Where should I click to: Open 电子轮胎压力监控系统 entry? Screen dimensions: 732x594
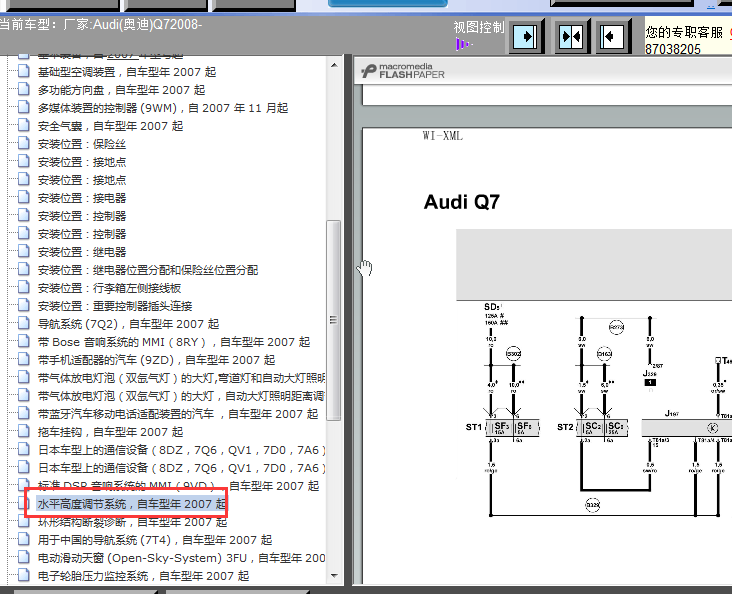tap(143, 576)
